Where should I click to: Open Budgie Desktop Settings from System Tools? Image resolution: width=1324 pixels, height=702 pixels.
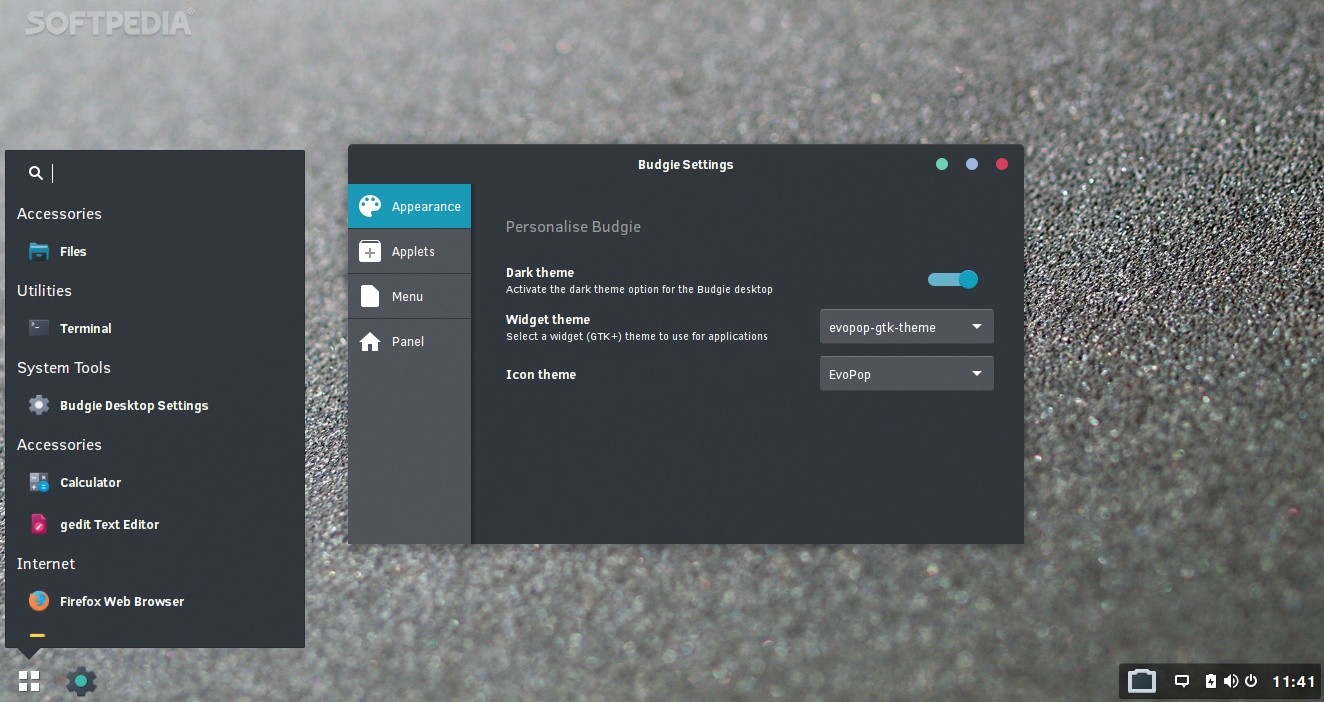tap(134, 405)
